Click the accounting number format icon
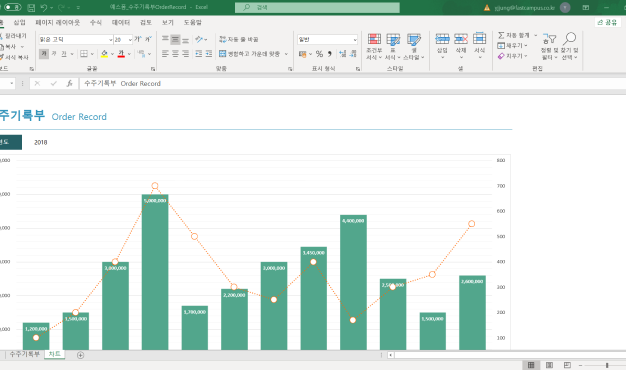This screenshot has height=370, width=626. point(303,53)
